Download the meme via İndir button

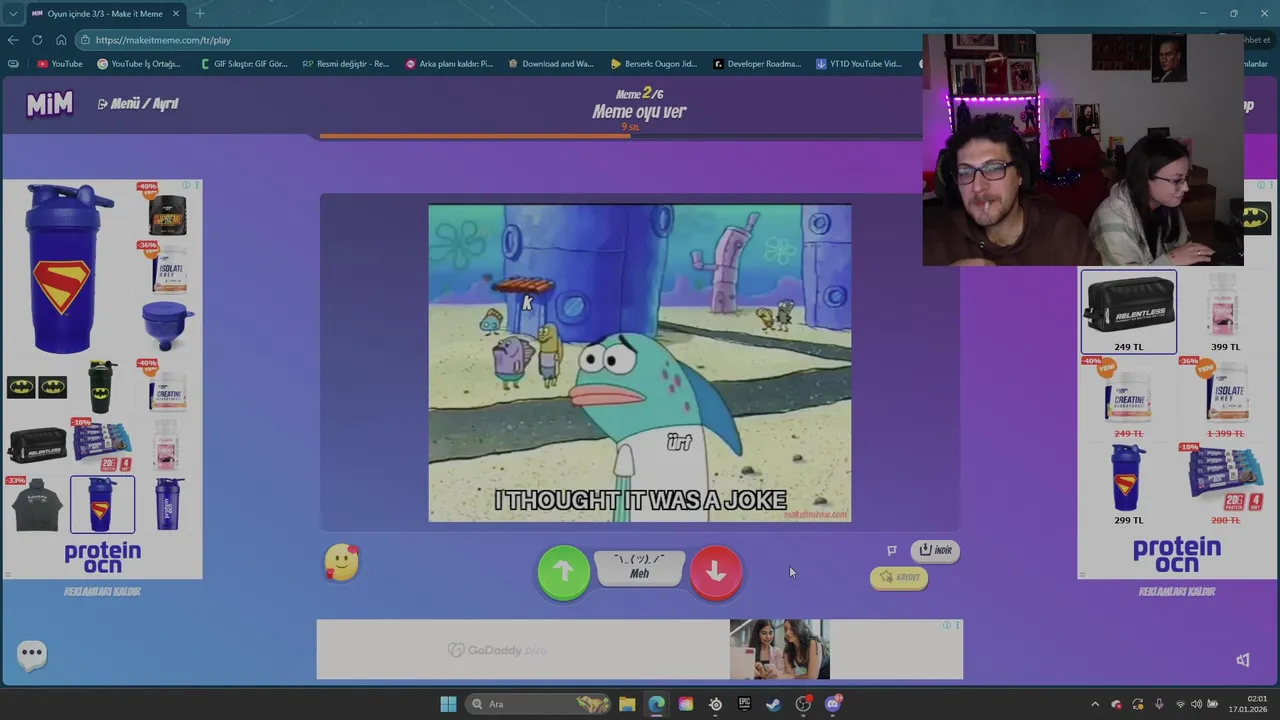click(935, 550)
